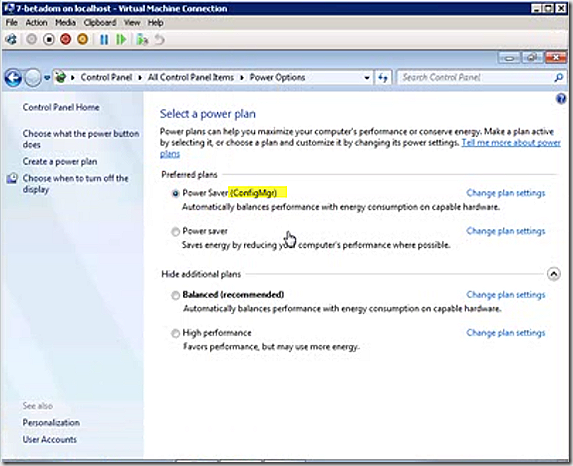Expand the Control Panel breadcrumb arrow
This screenshot has height=466, width=573.
point(140,77)
